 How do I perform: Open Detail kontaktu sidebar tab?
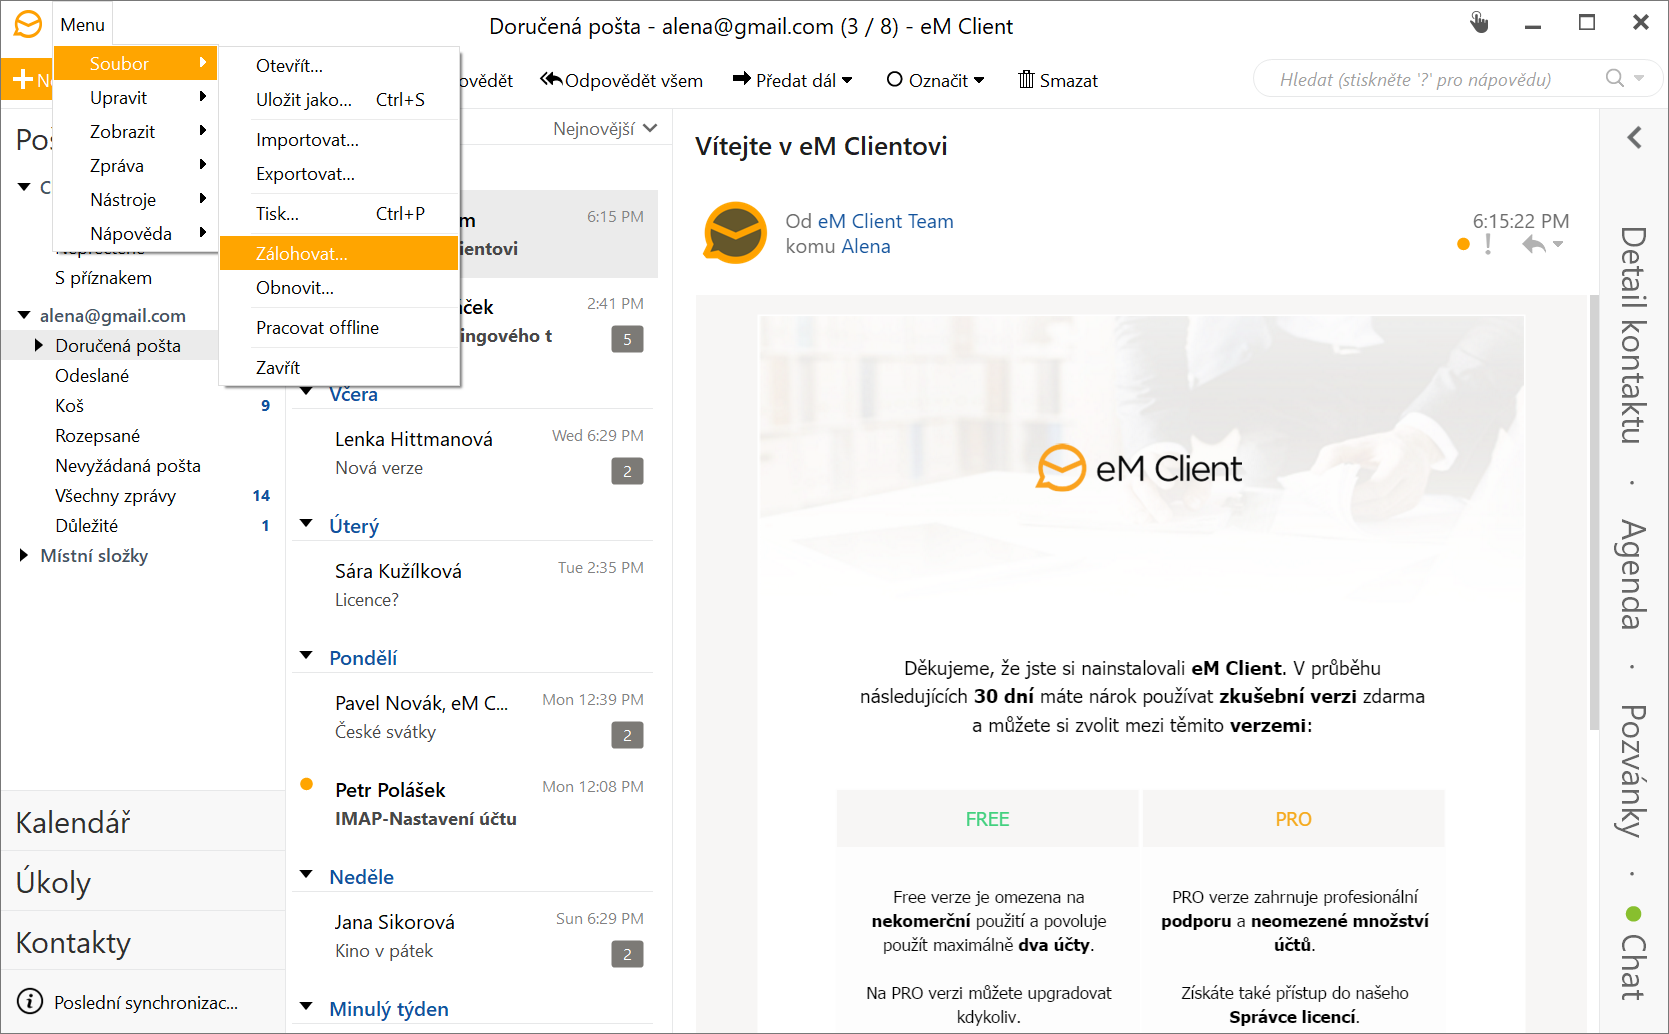click(x=1633, y=335)
